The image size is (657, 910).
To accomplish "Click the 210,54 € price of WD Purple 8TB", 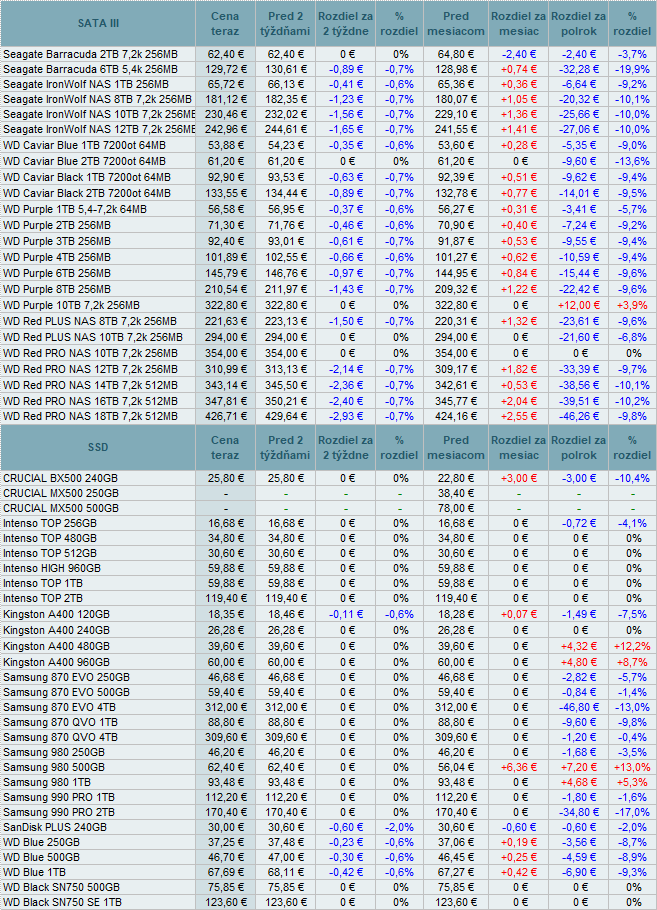I will [225, 289].
